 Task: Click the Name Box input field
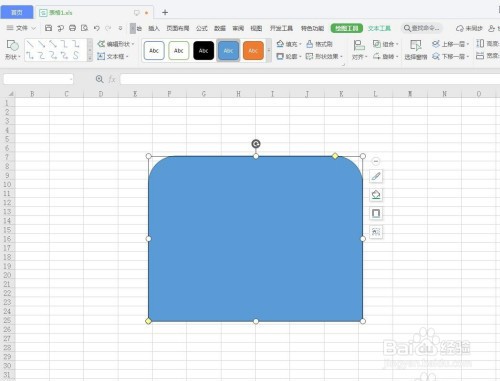(38, 79)
